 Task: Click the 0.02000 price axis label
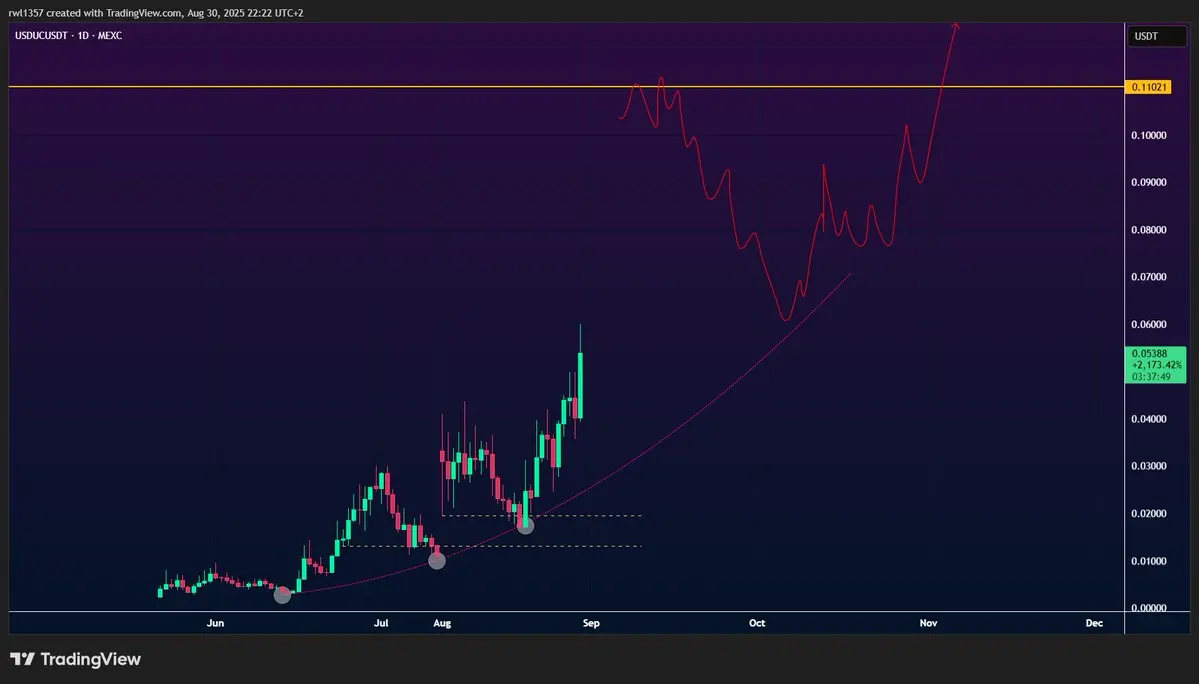coord(1149,514)
